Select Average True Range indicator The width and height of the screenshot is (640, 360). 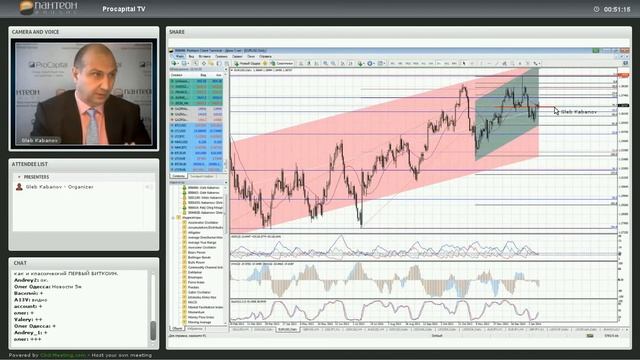(202, 242)
